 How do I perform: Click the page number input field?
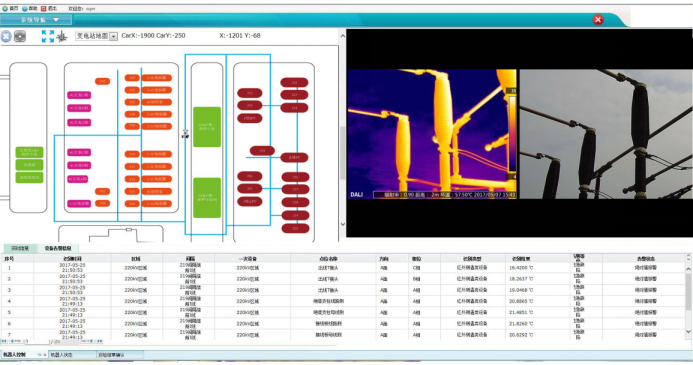[37, 342]
